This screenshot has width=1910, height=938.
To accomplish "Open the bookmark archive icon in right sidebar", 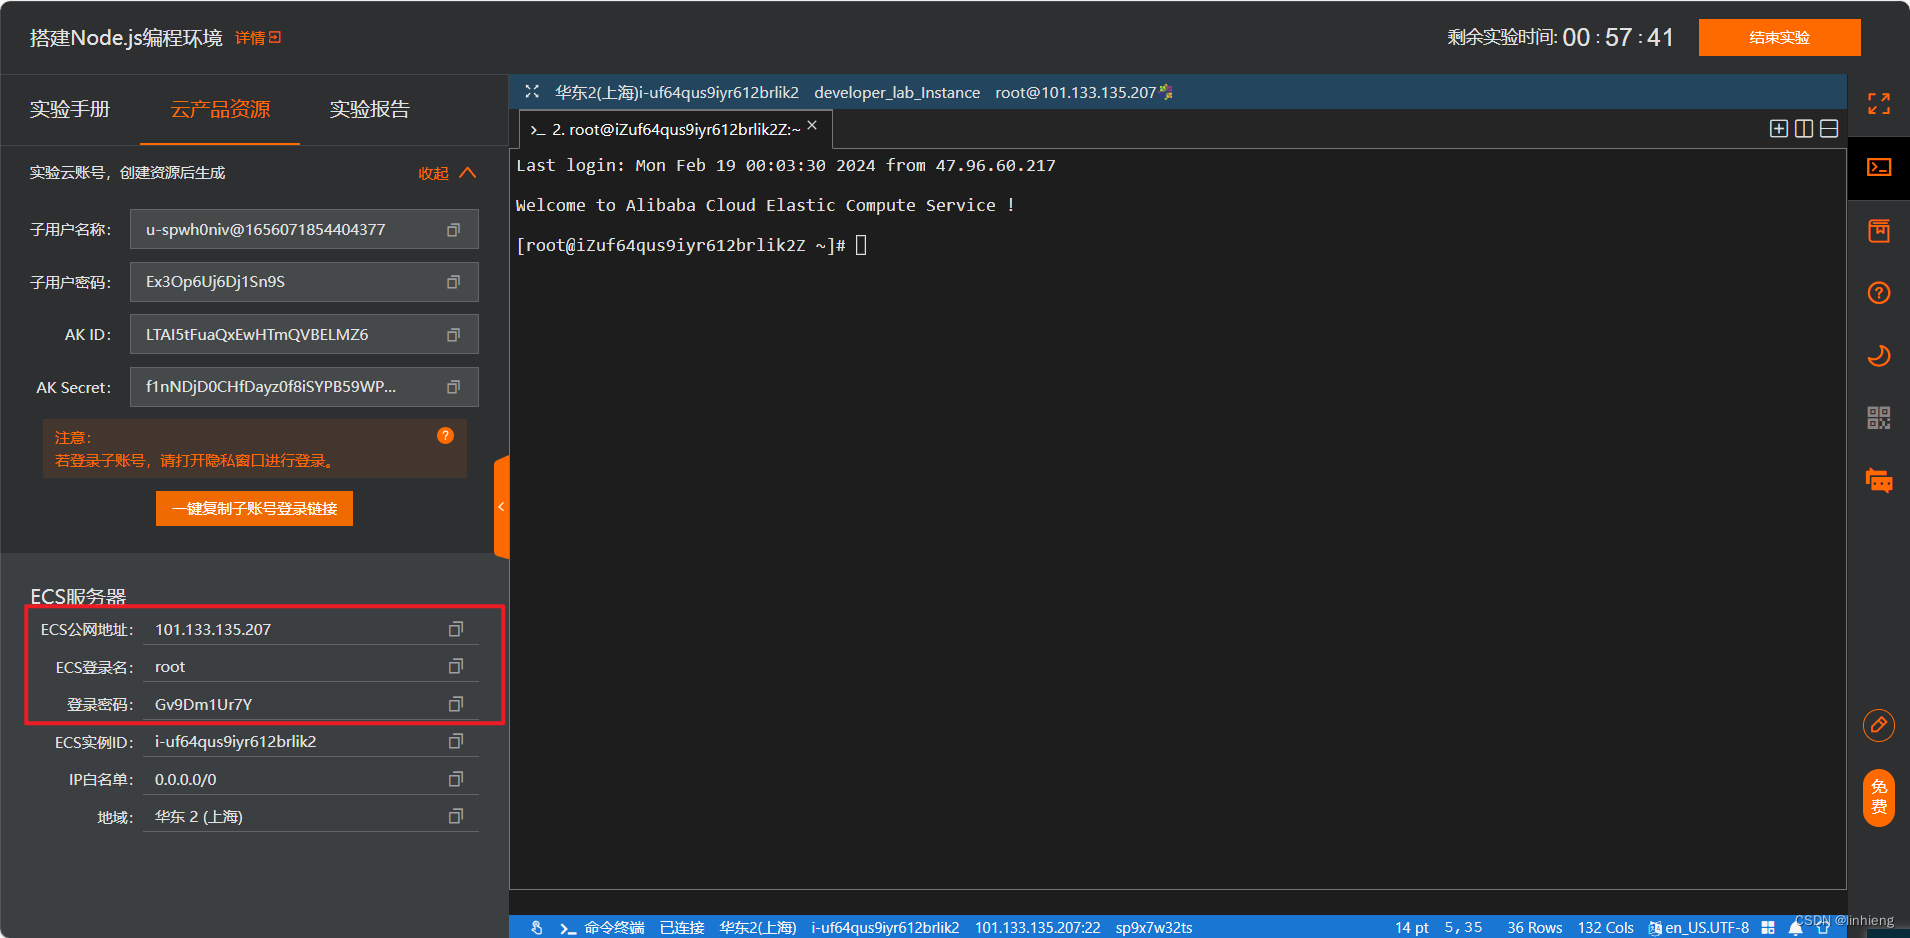I will click(x=1879, y=230).
